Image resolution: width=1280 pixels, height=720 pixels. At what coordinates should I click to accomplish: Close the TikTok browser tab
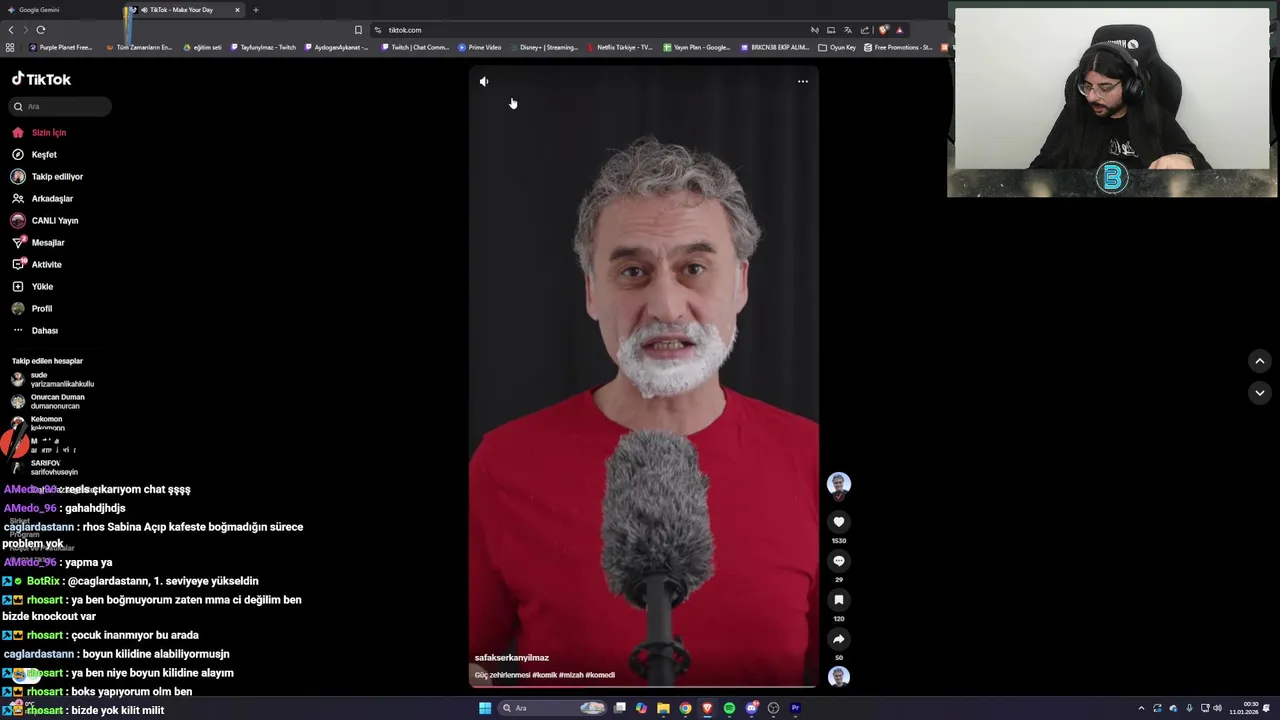coord(237,10)
